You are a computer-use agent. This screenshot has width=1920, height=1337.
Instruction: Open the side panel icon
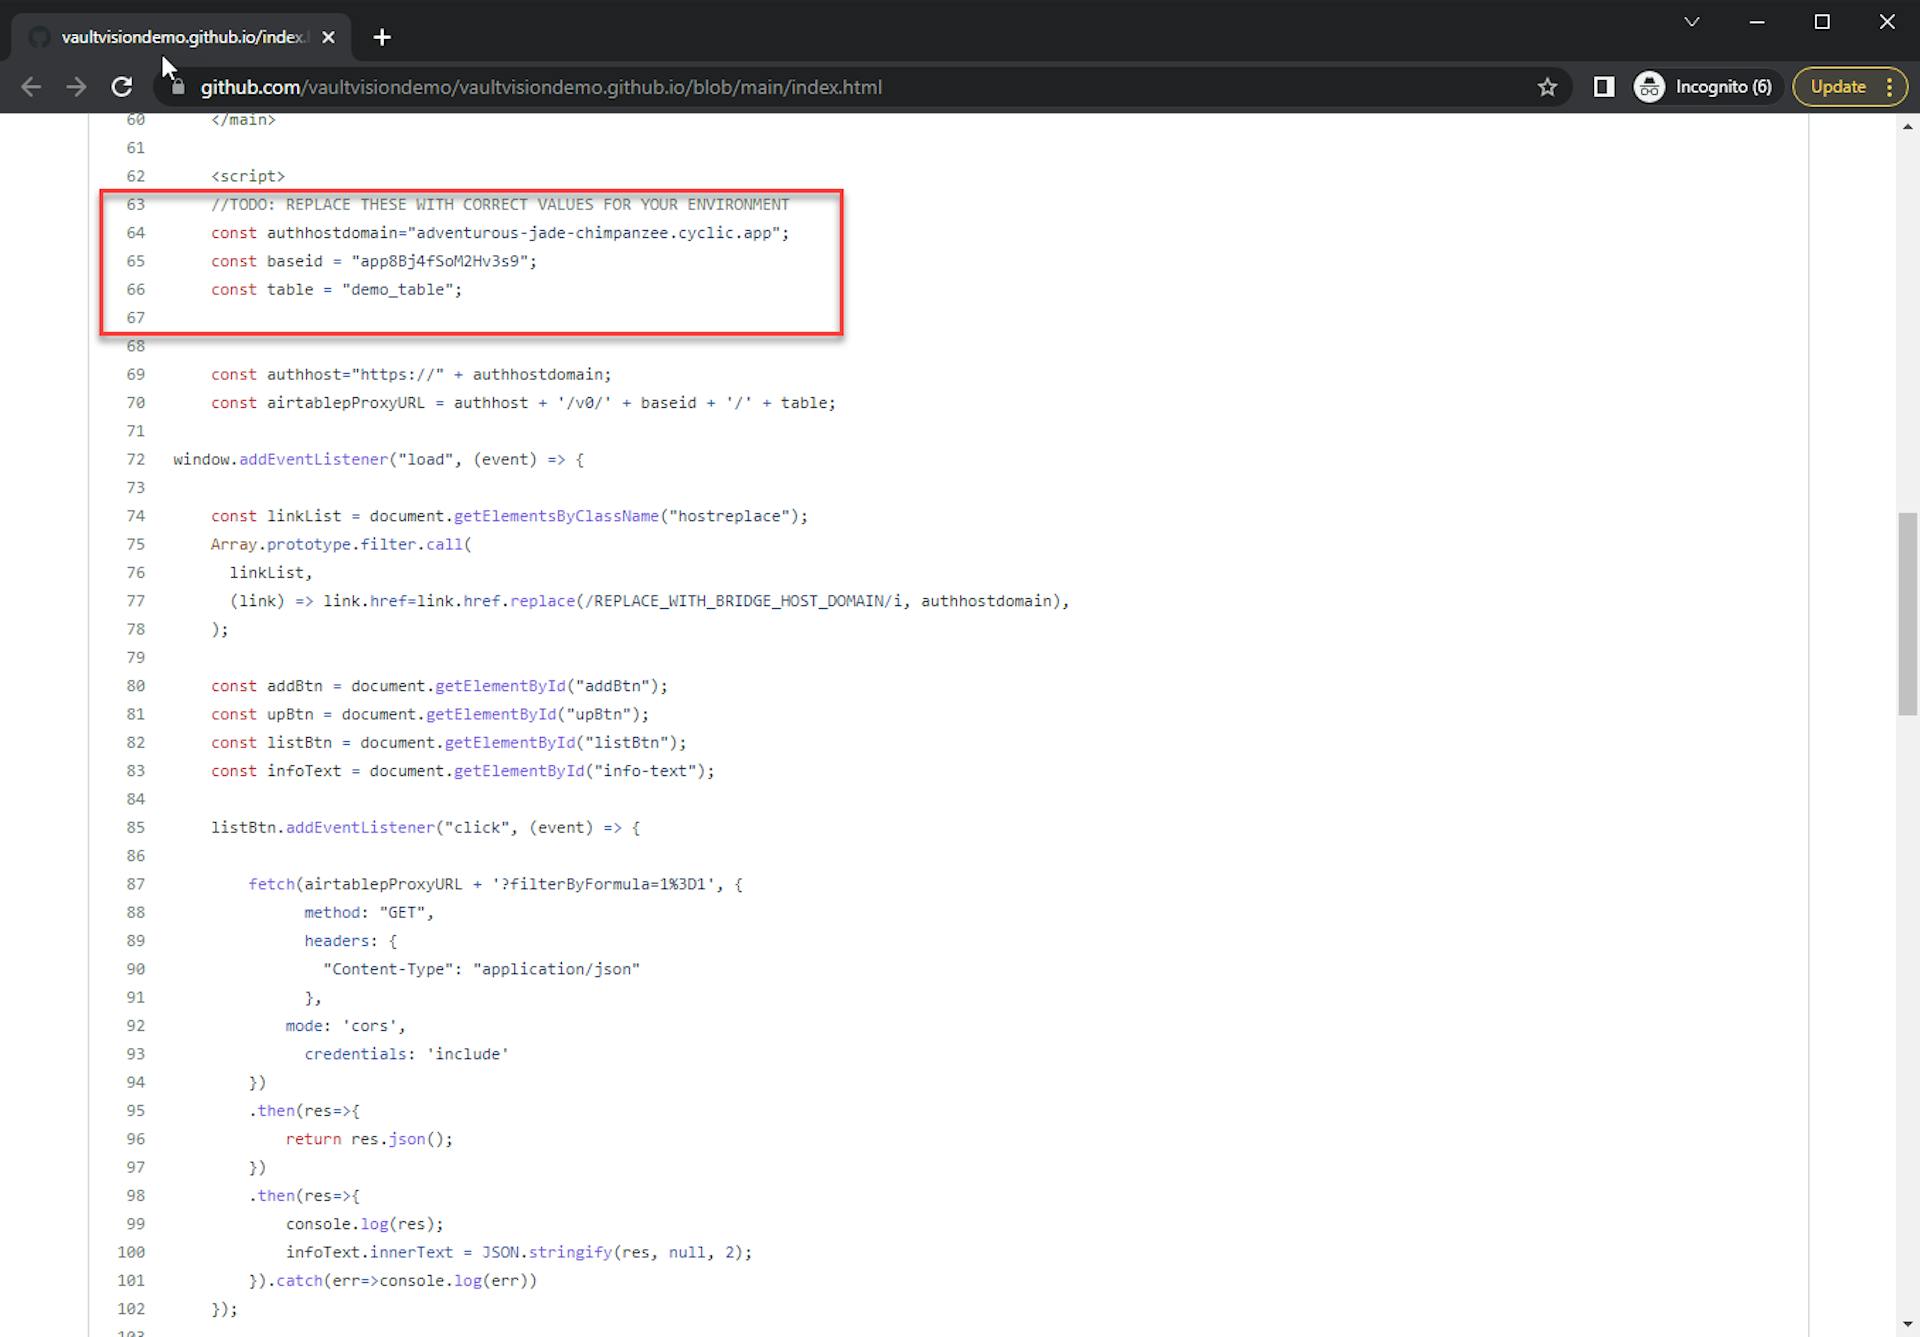click(1603, 87)
